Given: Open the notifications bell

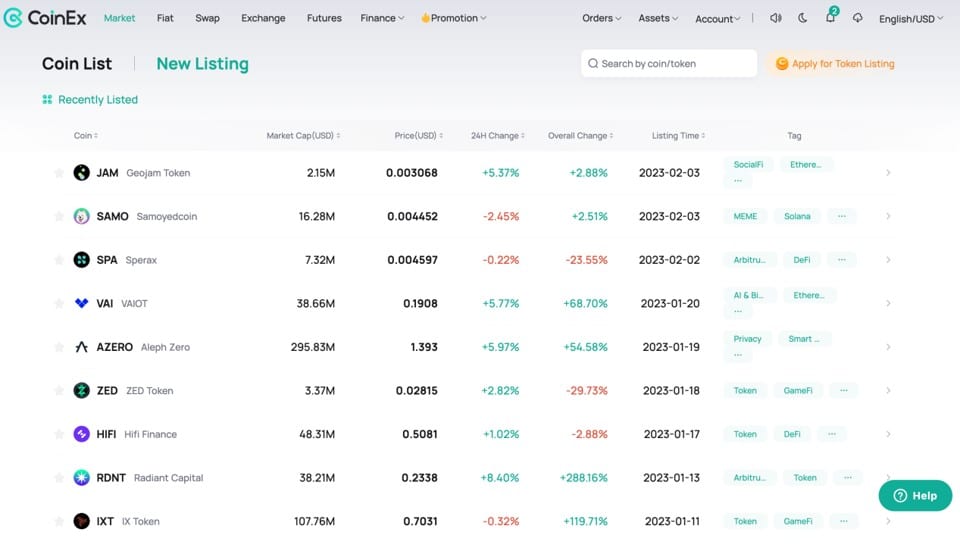Looking at the screenshot, I should (x=830, y=18).
